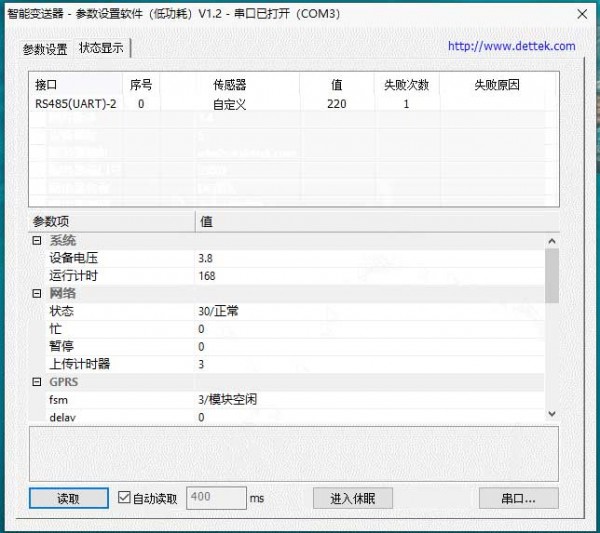Click the 失败次数 column header
600x533 pixels.
[406, 85]
